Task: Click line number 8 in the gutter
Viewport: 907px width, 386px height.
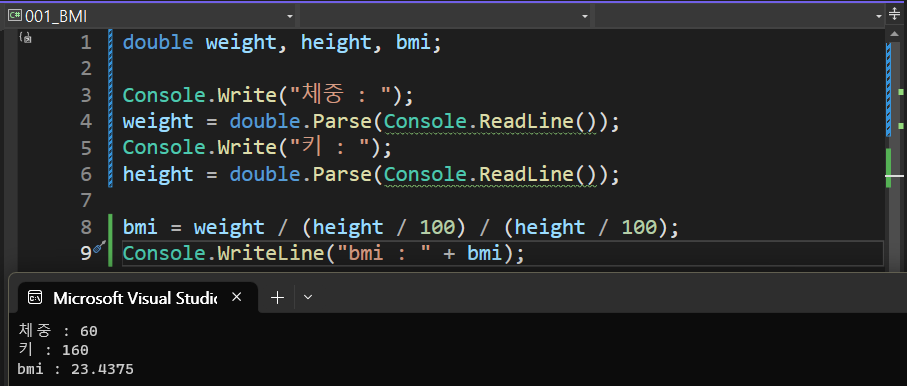Action: (86, 227)
